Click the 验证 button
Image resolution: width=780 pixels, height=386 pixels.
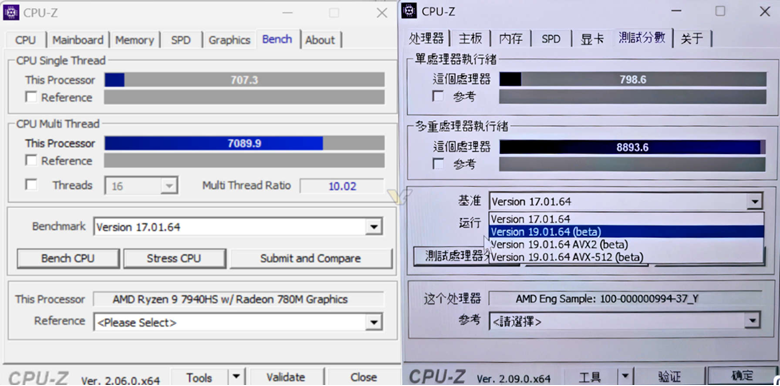[x=669, y=377]
